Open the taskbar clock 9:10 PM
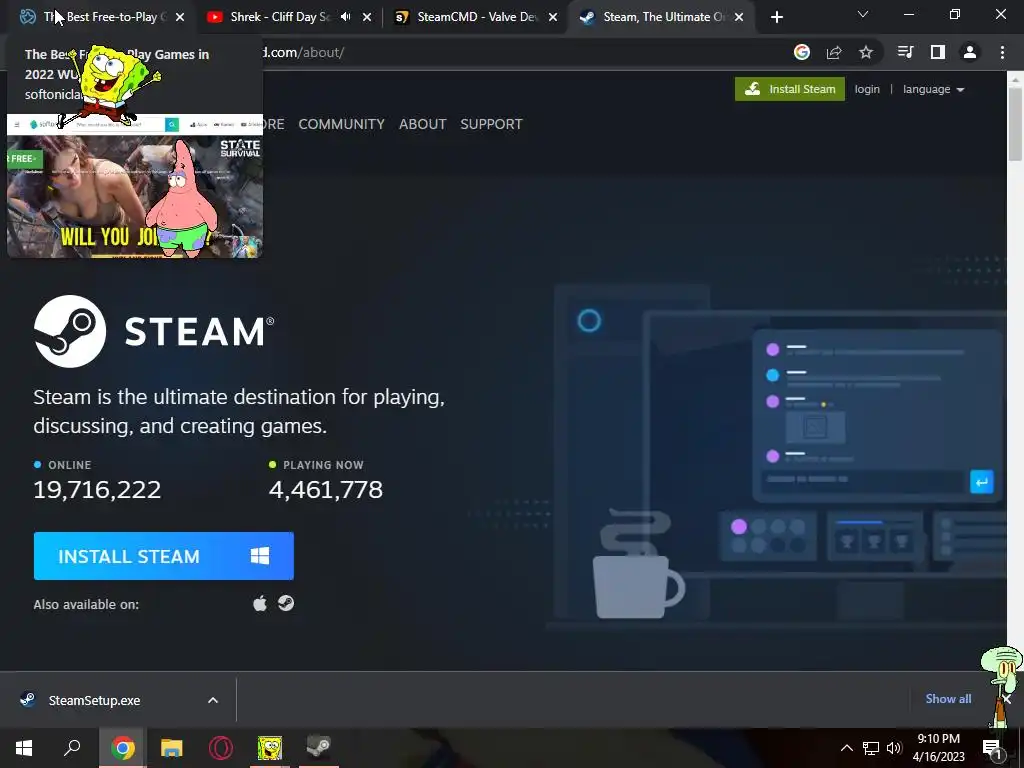Image resolution: width=1024 pixels, height=768 pixels. click(x=938, y=748)
